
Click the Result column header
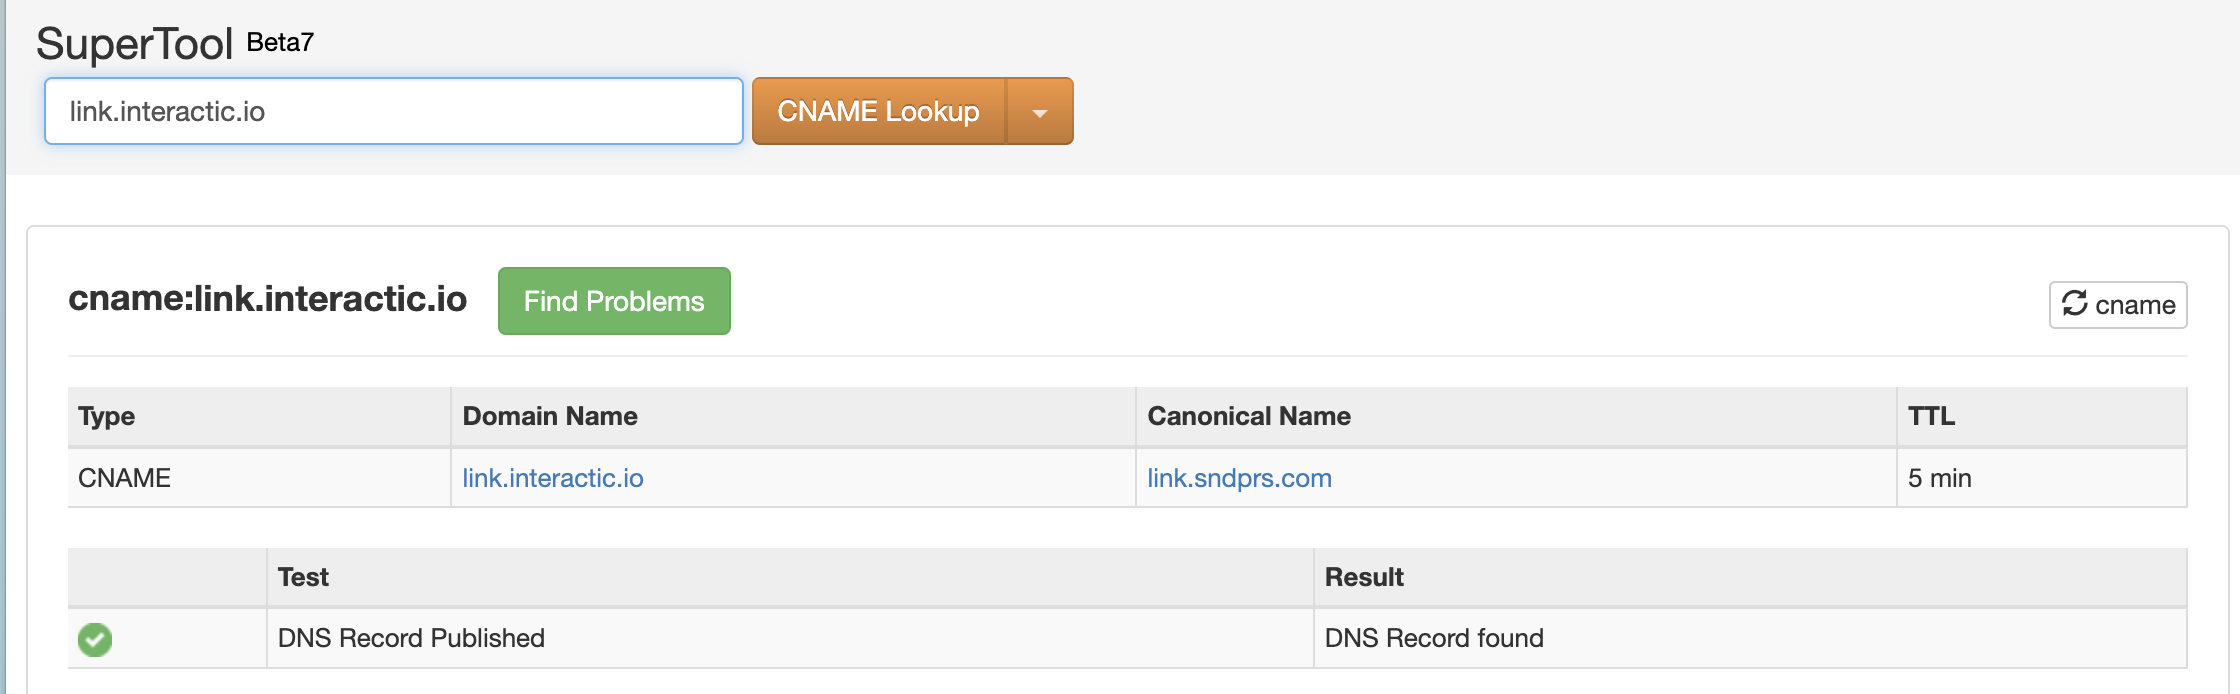coord(1364,577)
